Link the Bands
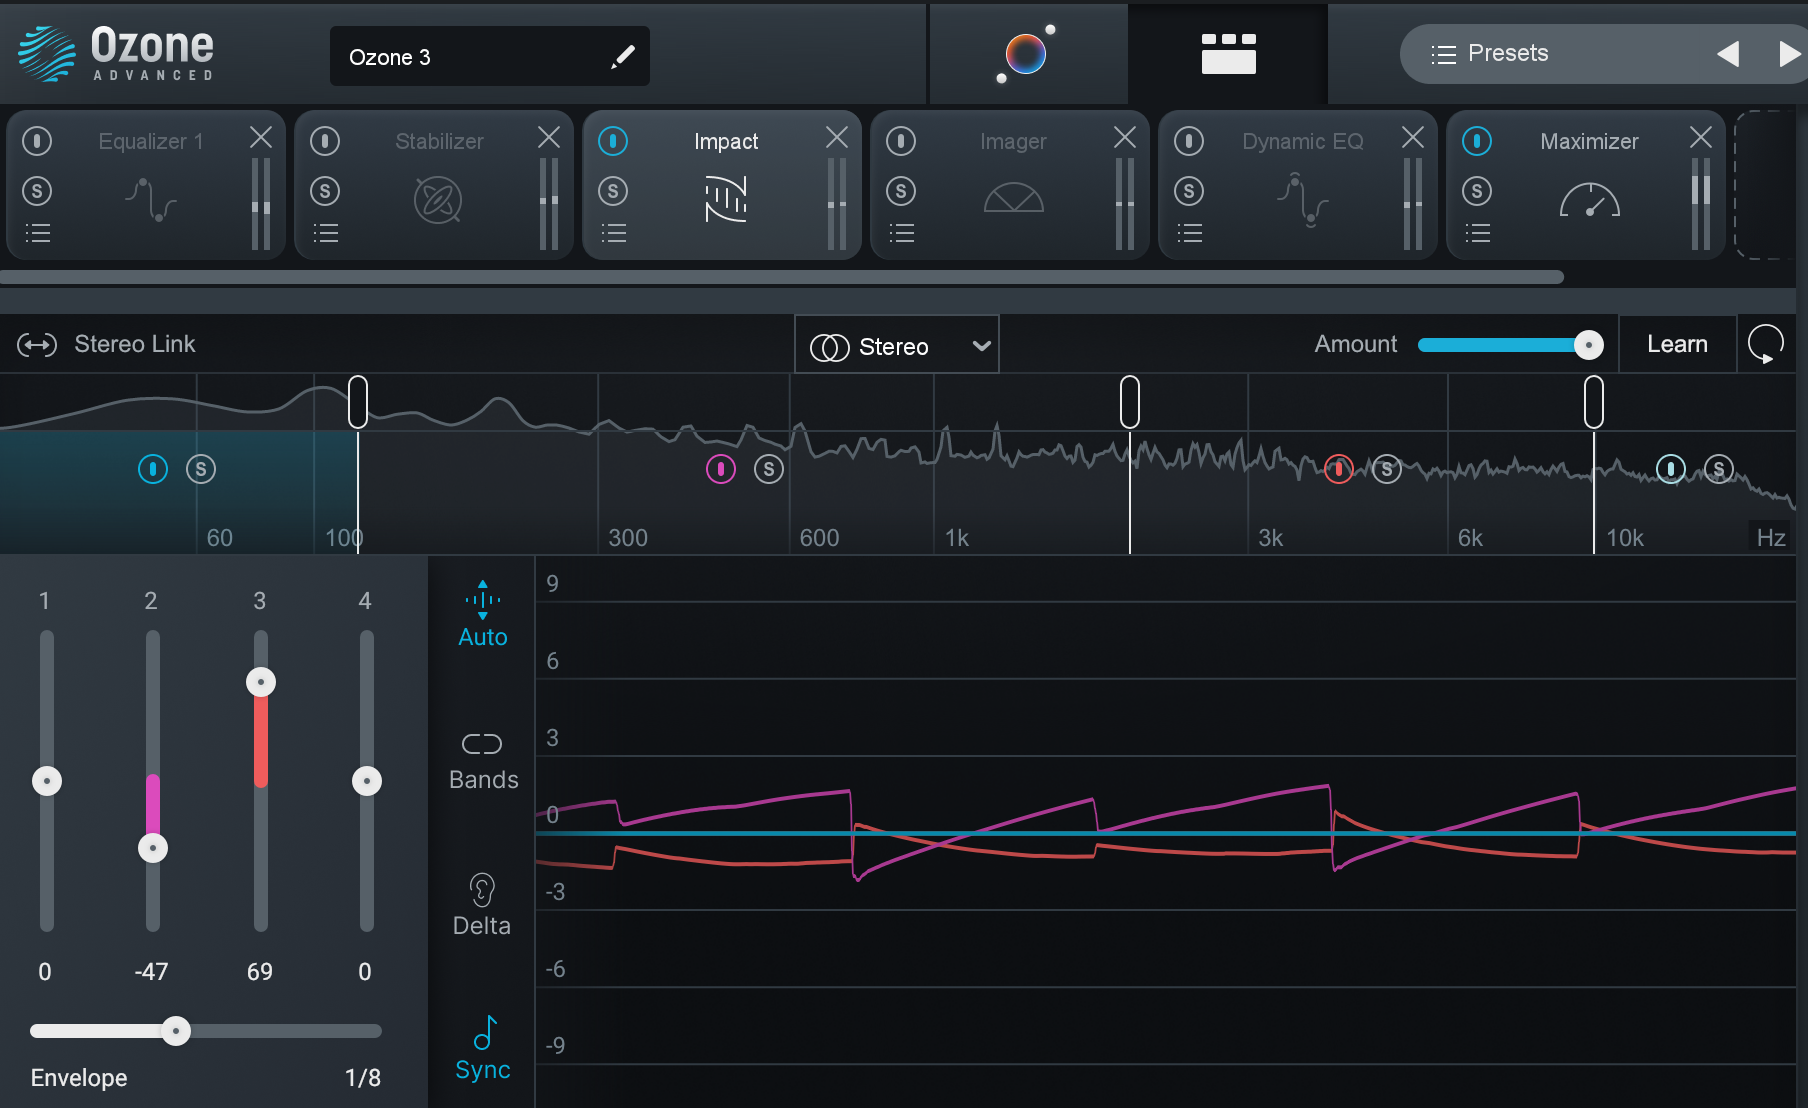This screenshot has height=1108, width=1808. pyautogui.click(x=483, y=762)
